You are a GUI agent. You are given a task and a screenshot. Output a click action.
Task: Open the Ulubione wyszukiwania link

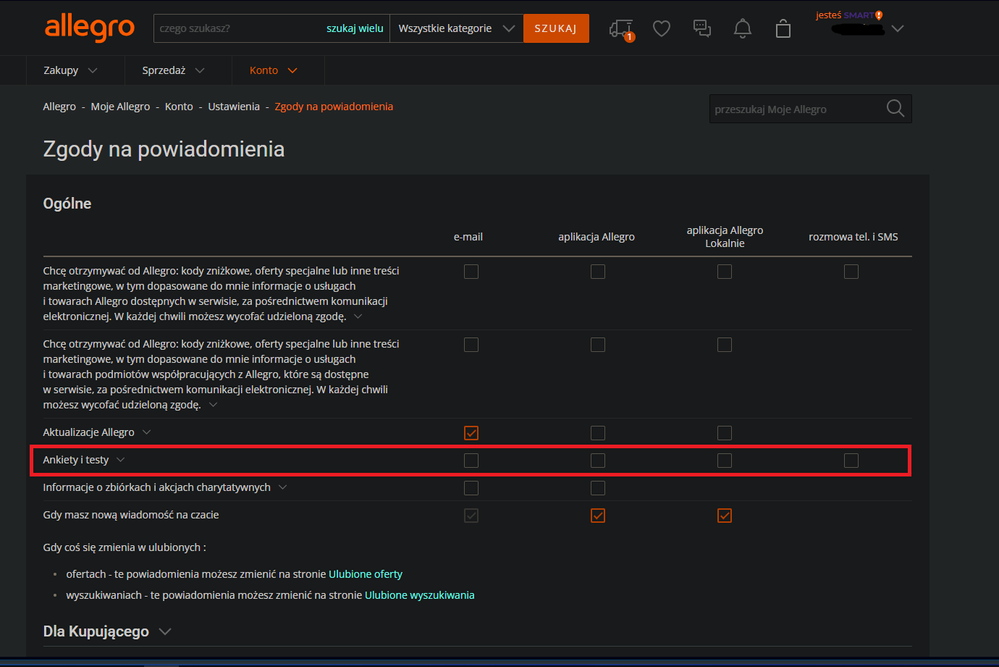pyautogui.click(x=419, y=595)
